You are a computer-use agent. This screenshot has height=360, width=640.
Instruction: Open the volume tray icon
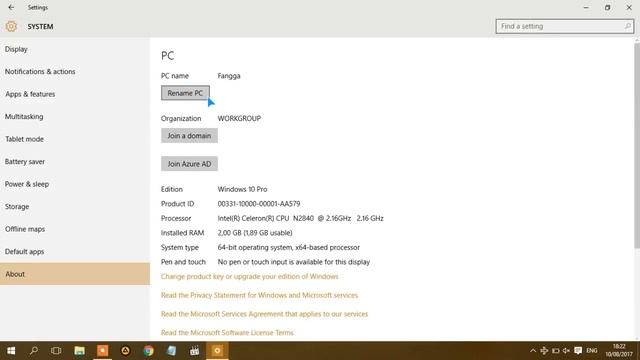(566, 351)
